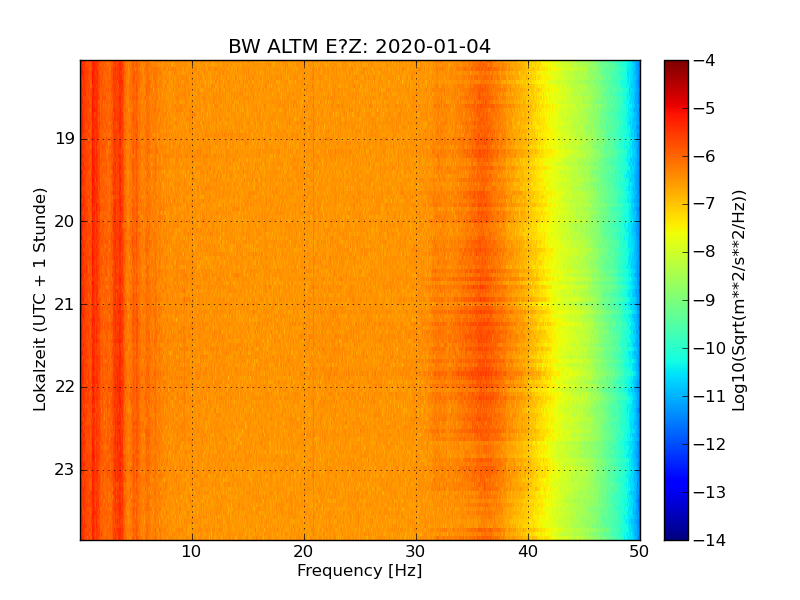Viewport: 800px width, 600px height.
Task: Click the y-axis tick label 19
Action: [65, 139]
